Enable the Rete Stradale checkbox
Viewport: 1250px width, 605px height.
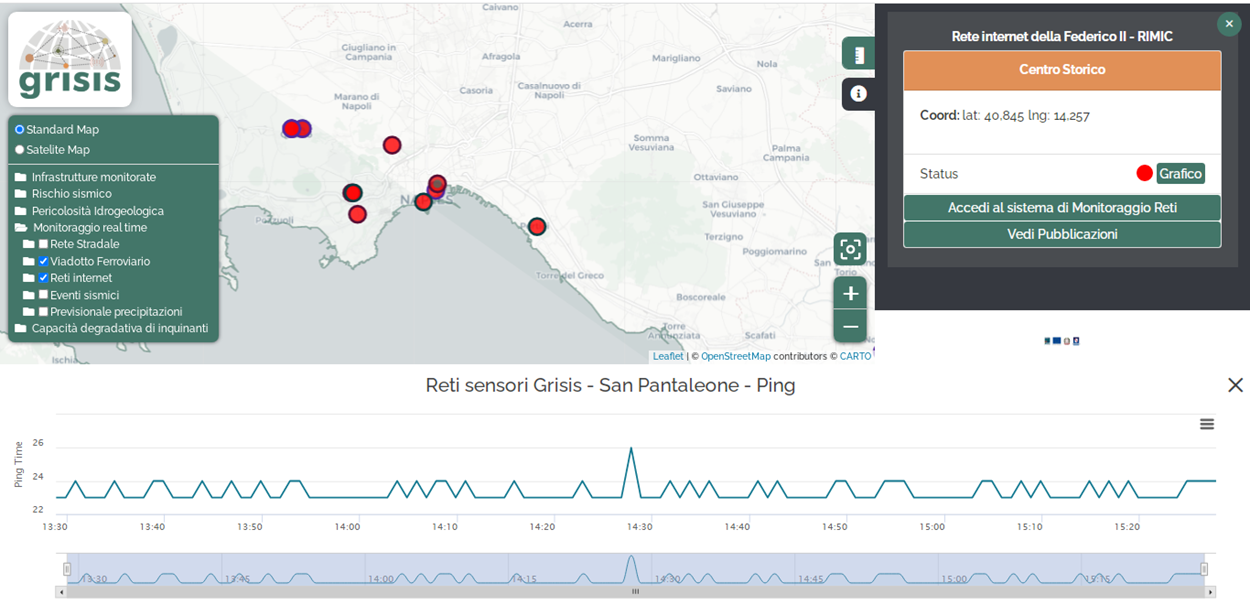pos(43,244)
